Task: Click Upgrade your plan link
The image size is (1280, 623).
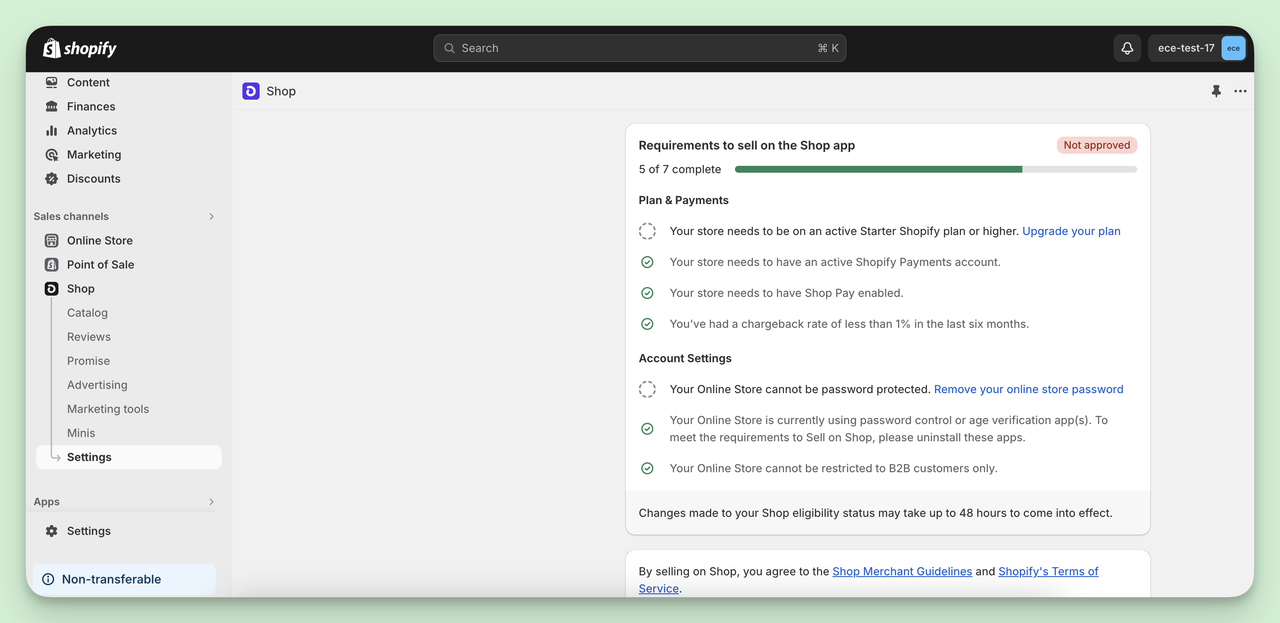Action: 1071,231
